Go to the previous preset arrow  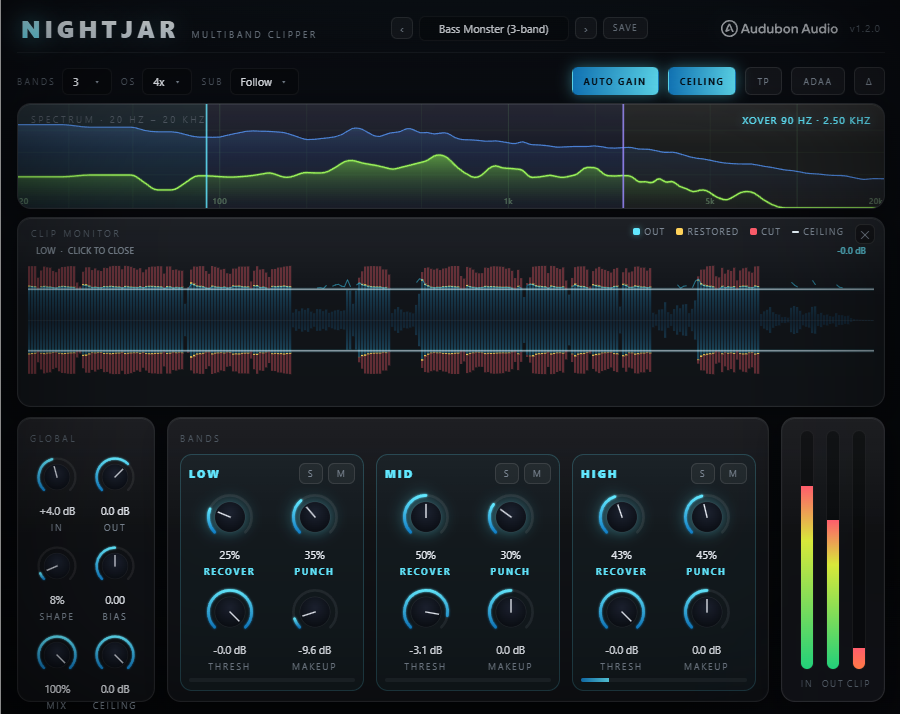(x=402, y=29)
